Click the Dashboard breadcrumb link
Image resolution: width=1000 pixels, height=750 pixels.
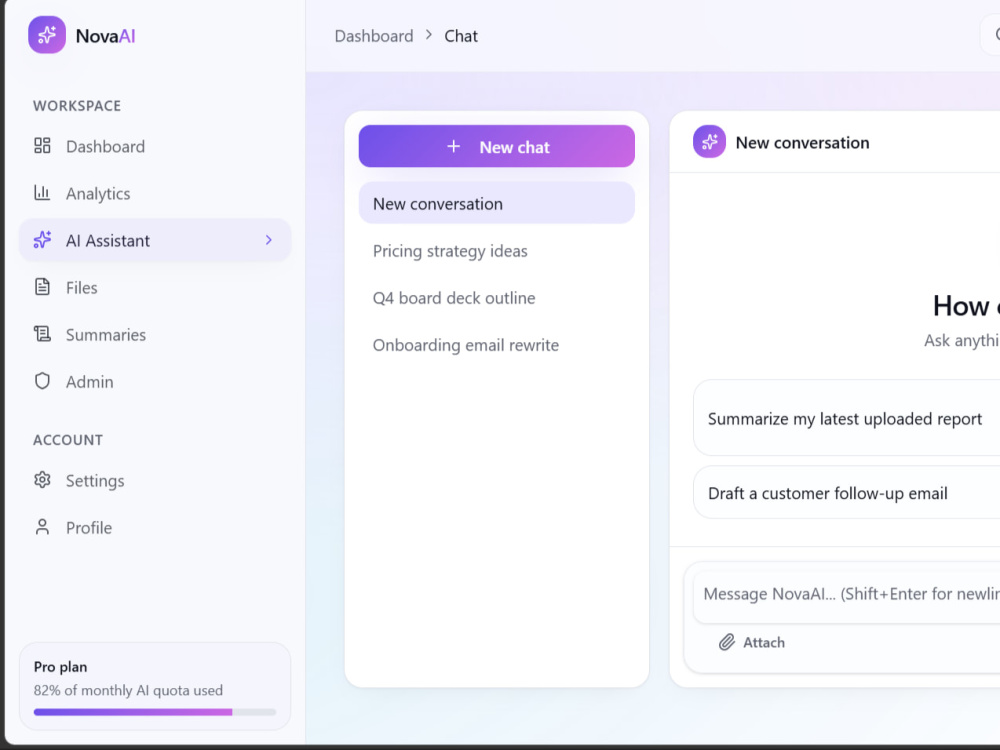(374, 36)
